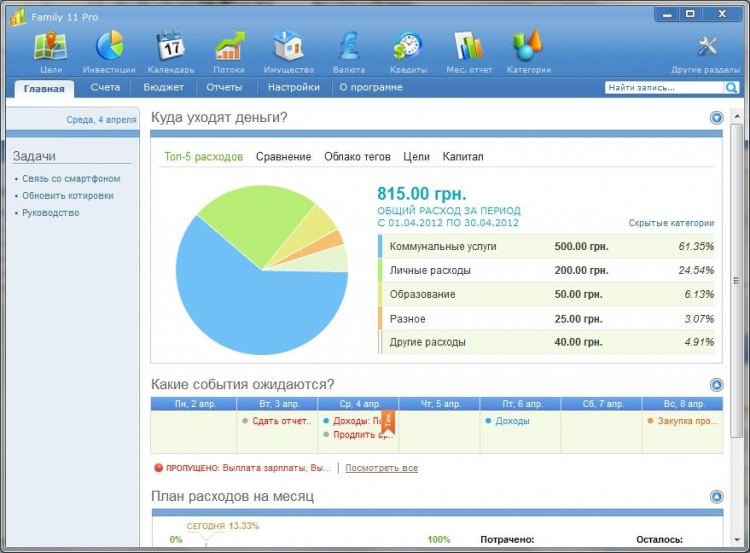Image resolution: width=750 pixels, height=553 pixels.
Task: Open the Закупка про... event on Sunday
Action: (683, 421)
